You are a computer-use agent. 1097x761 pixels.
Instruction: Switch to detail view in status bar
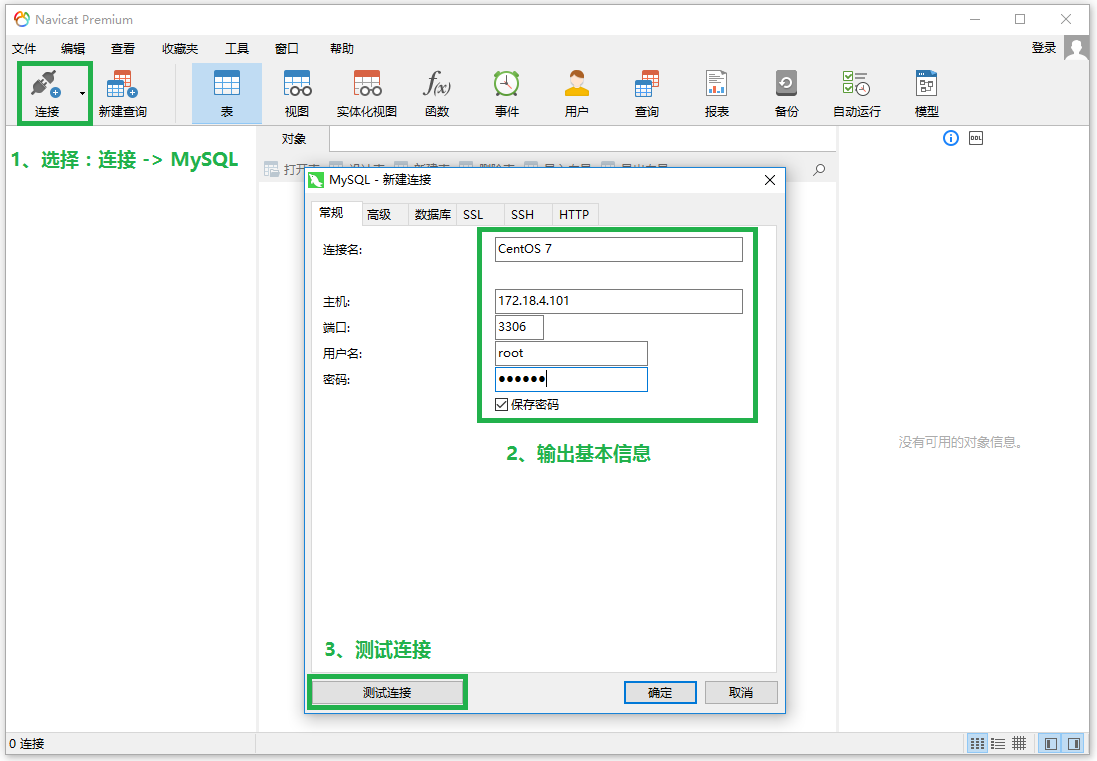tap(1019, 744)
